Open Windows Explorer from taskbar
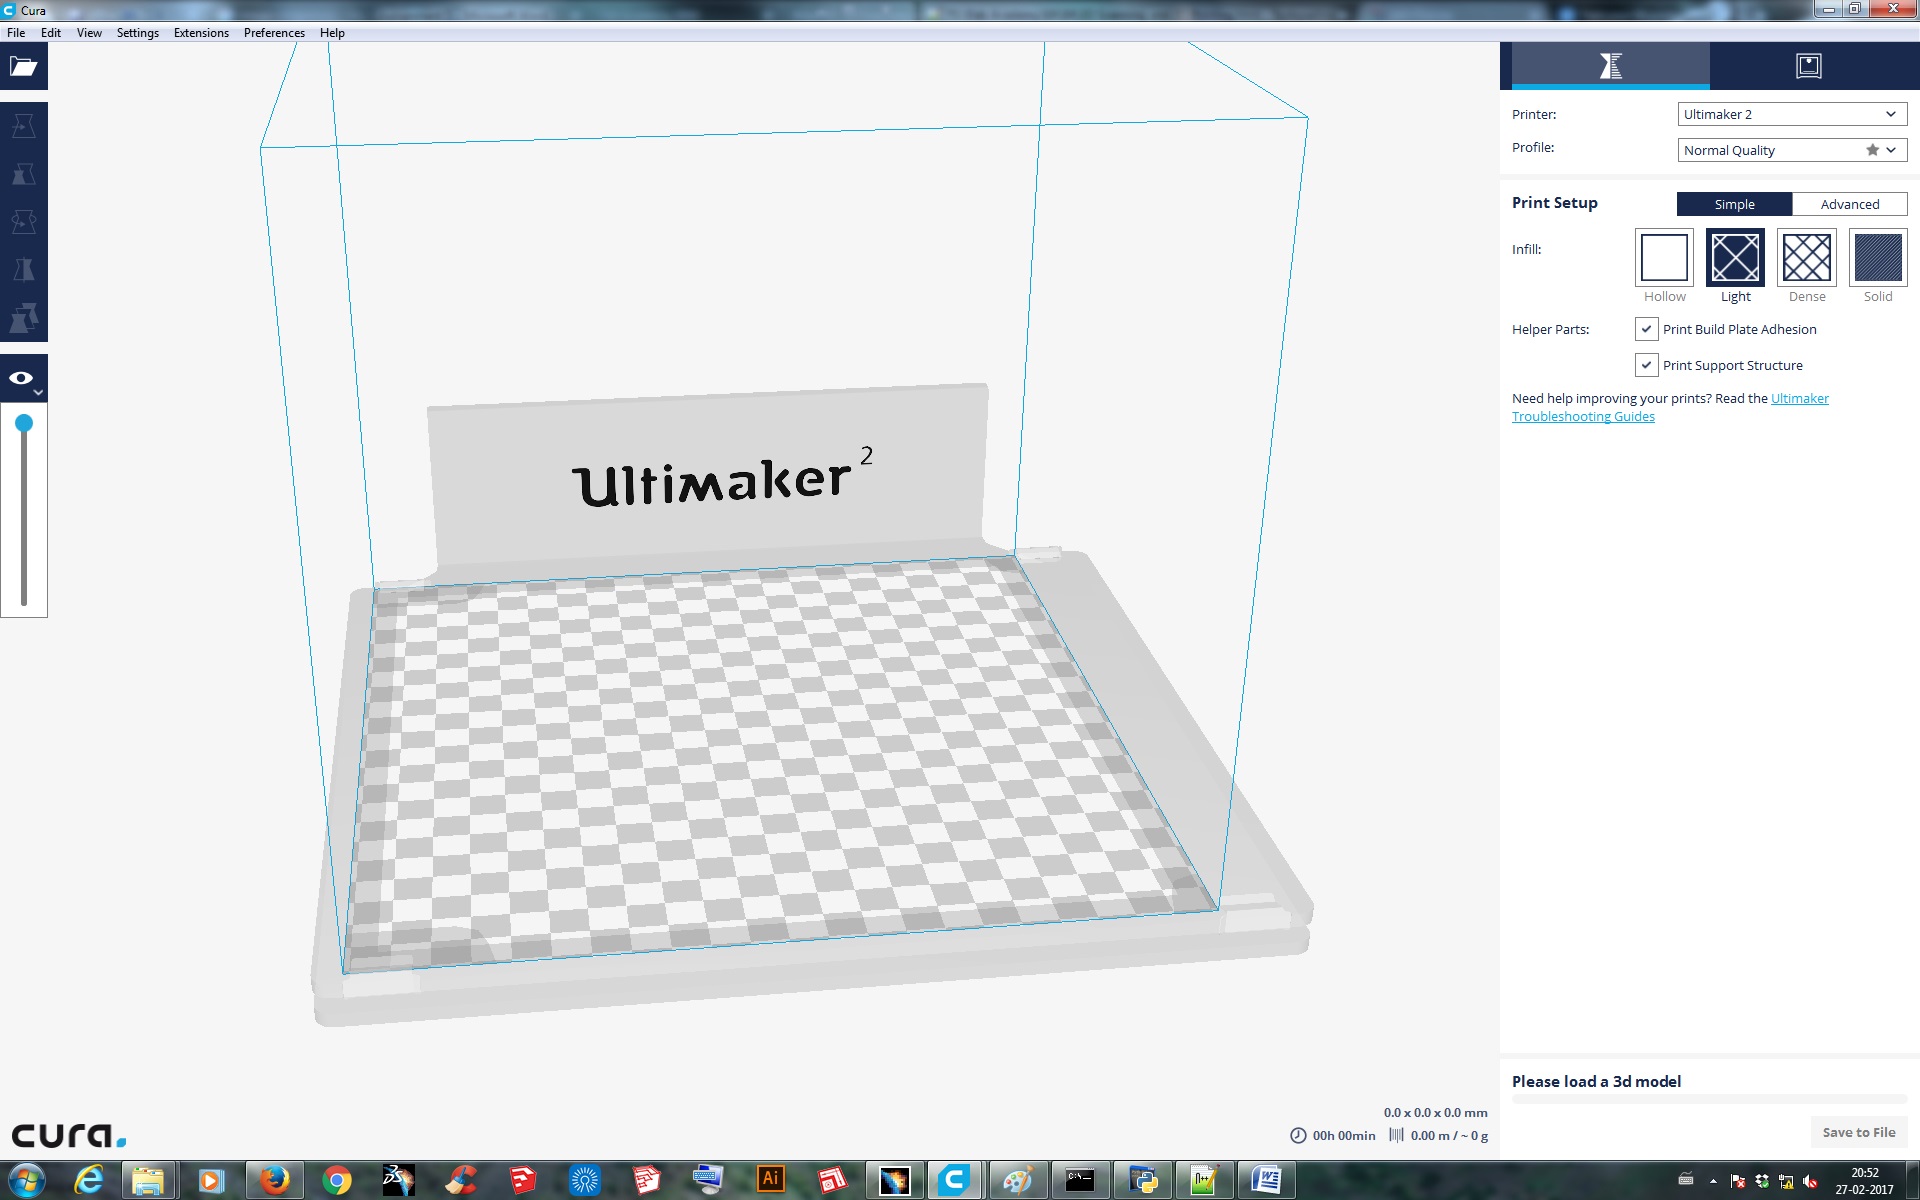 [148, 1180]
